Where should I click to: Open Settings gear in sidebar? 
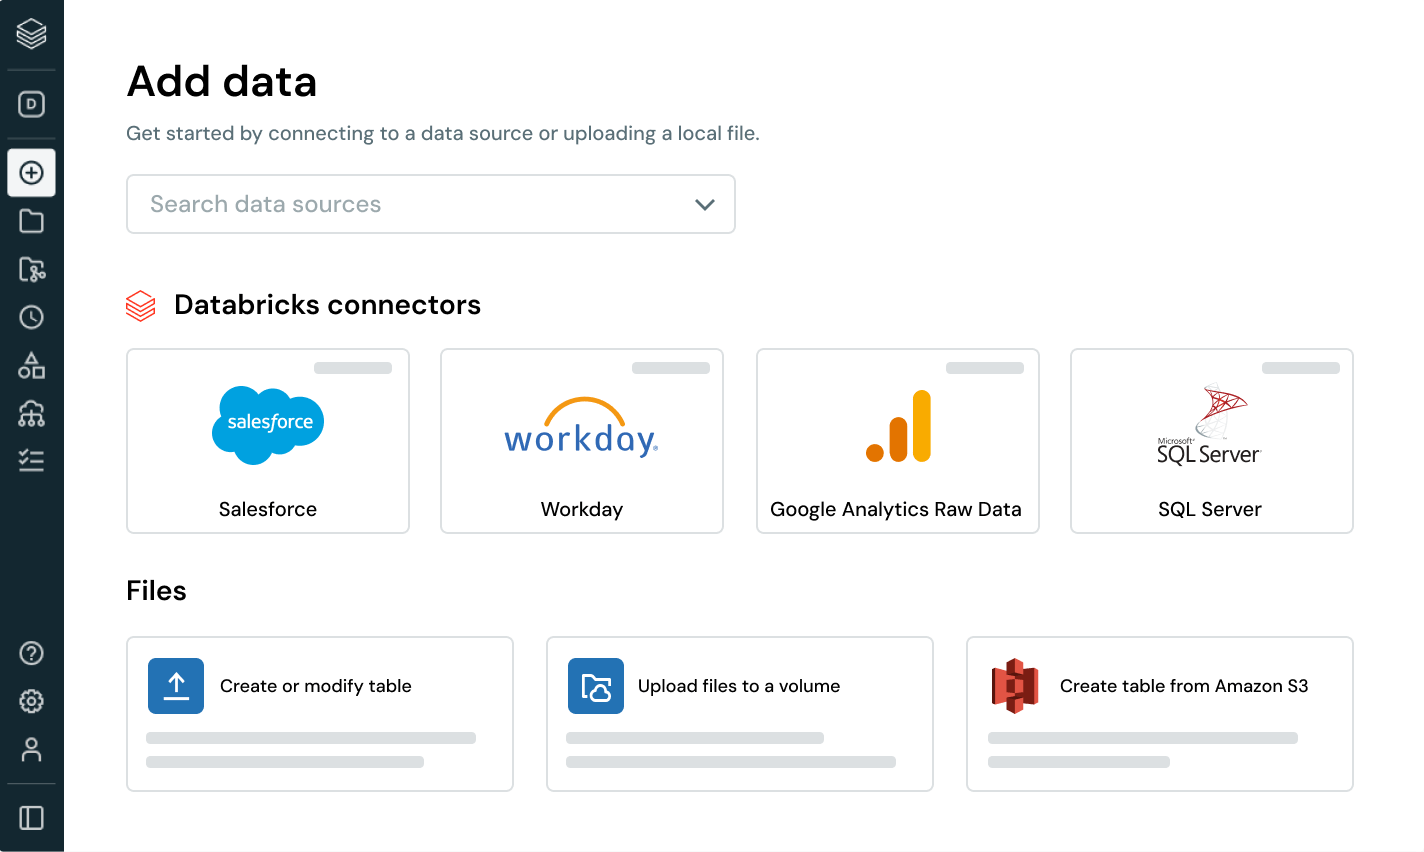(32, 701)
